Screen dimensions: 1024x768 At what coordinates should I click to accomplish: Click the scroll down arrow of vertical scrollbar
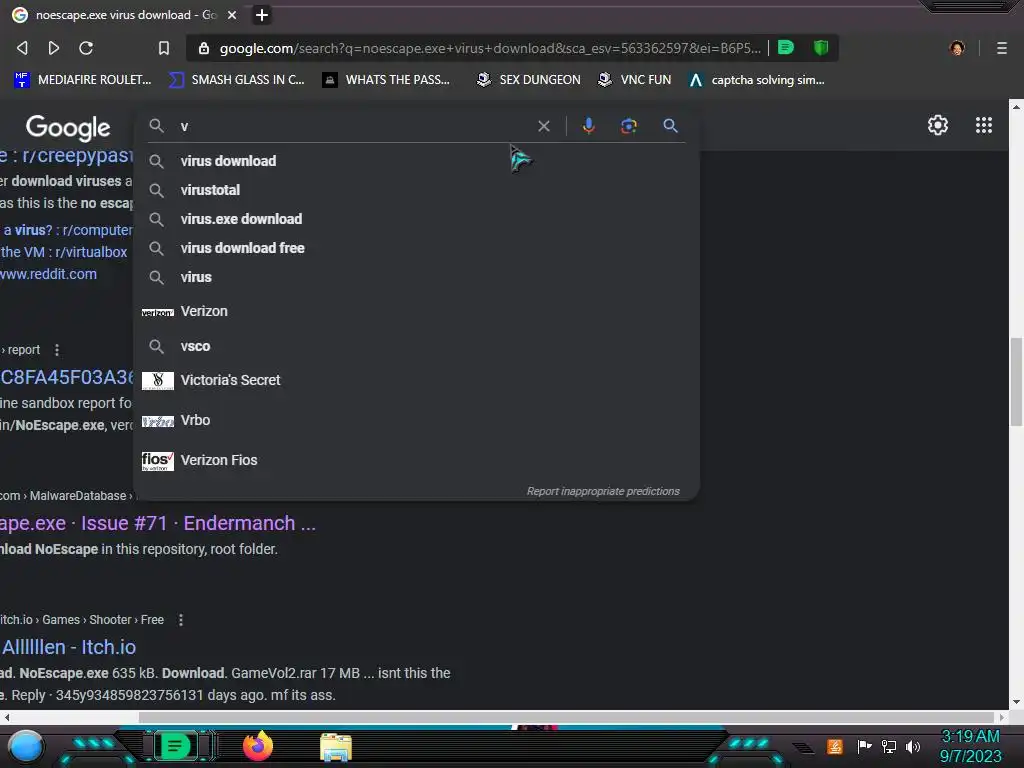click(x=1016, y=702)
